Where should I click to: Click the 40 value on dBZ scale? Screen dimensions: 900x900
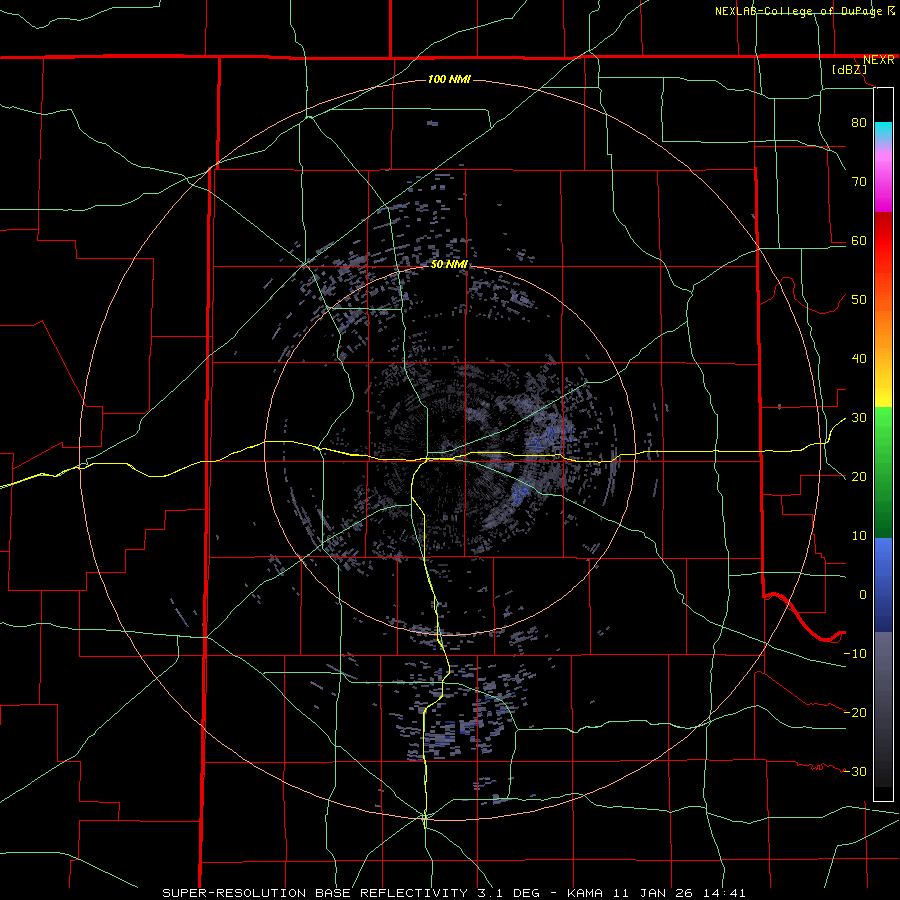(x=859, y=359)
